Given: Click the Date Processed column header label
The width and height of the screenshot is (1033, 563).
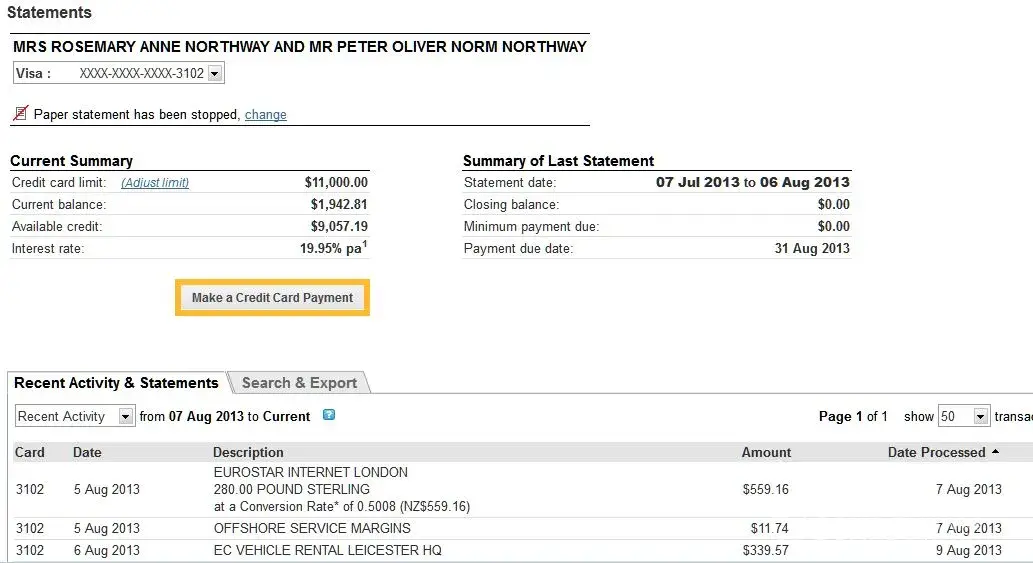Looking at the screenshot, I should (x=936, y=452).
